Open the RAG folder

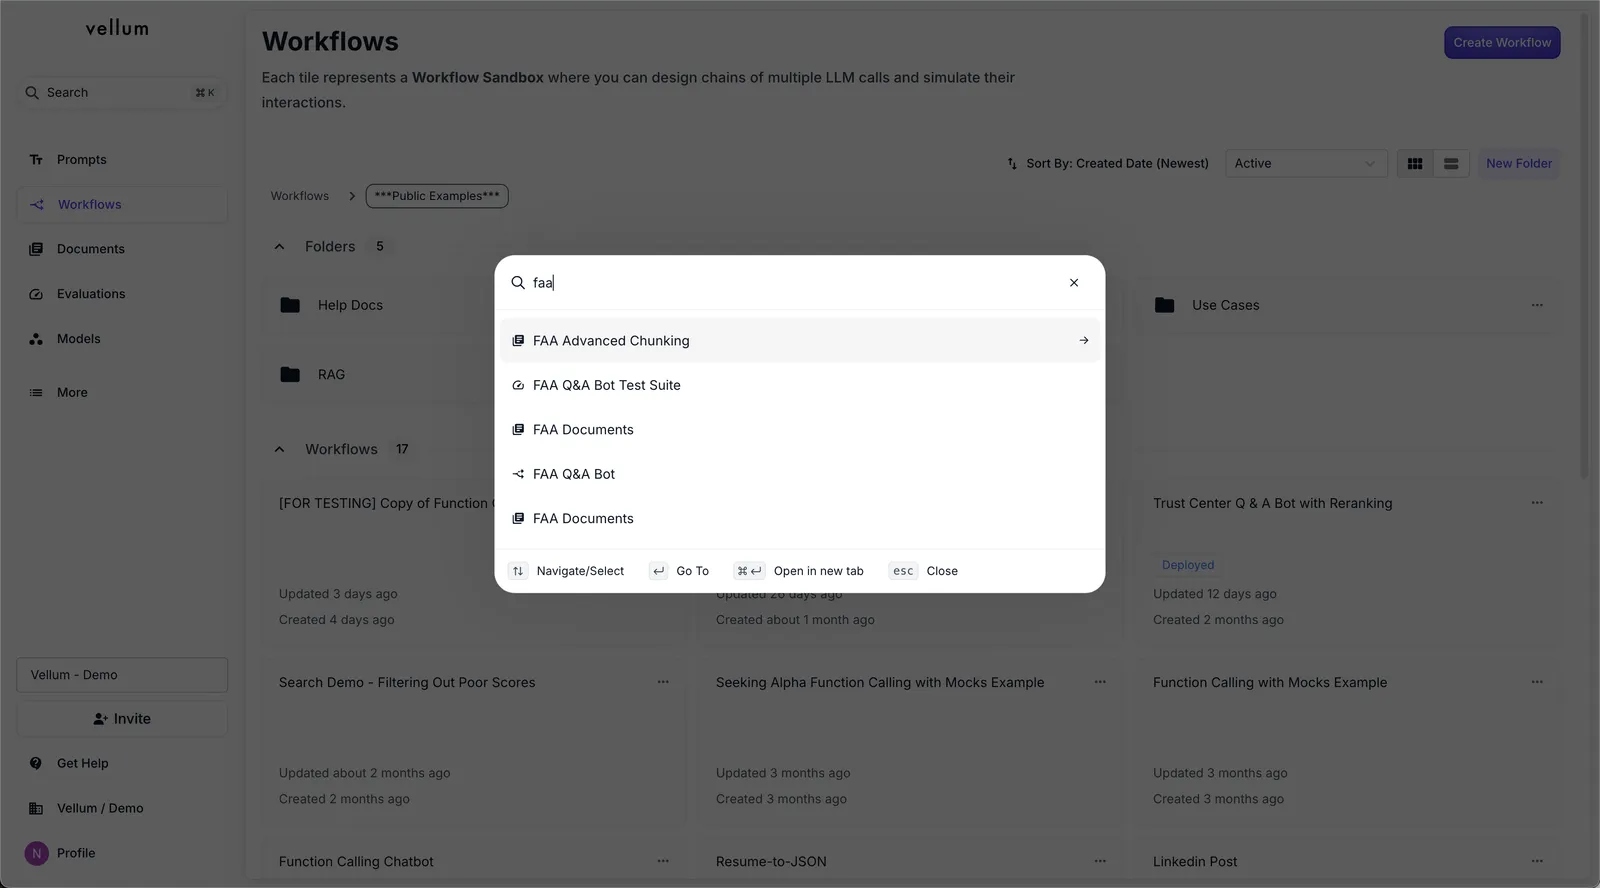pyautogui.click(x=331, y=375)
